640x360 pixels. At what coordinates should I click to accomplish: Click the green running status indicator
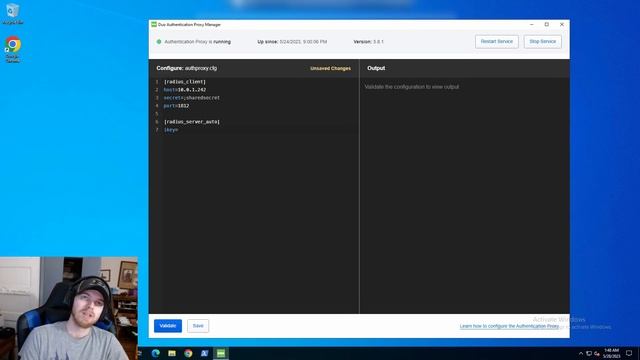(x=159, y=42)
